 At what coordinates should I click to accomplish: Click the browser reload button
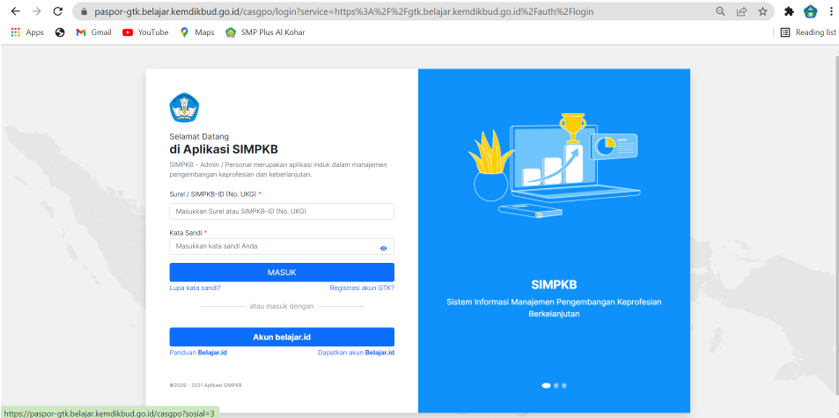click(57, 12)
